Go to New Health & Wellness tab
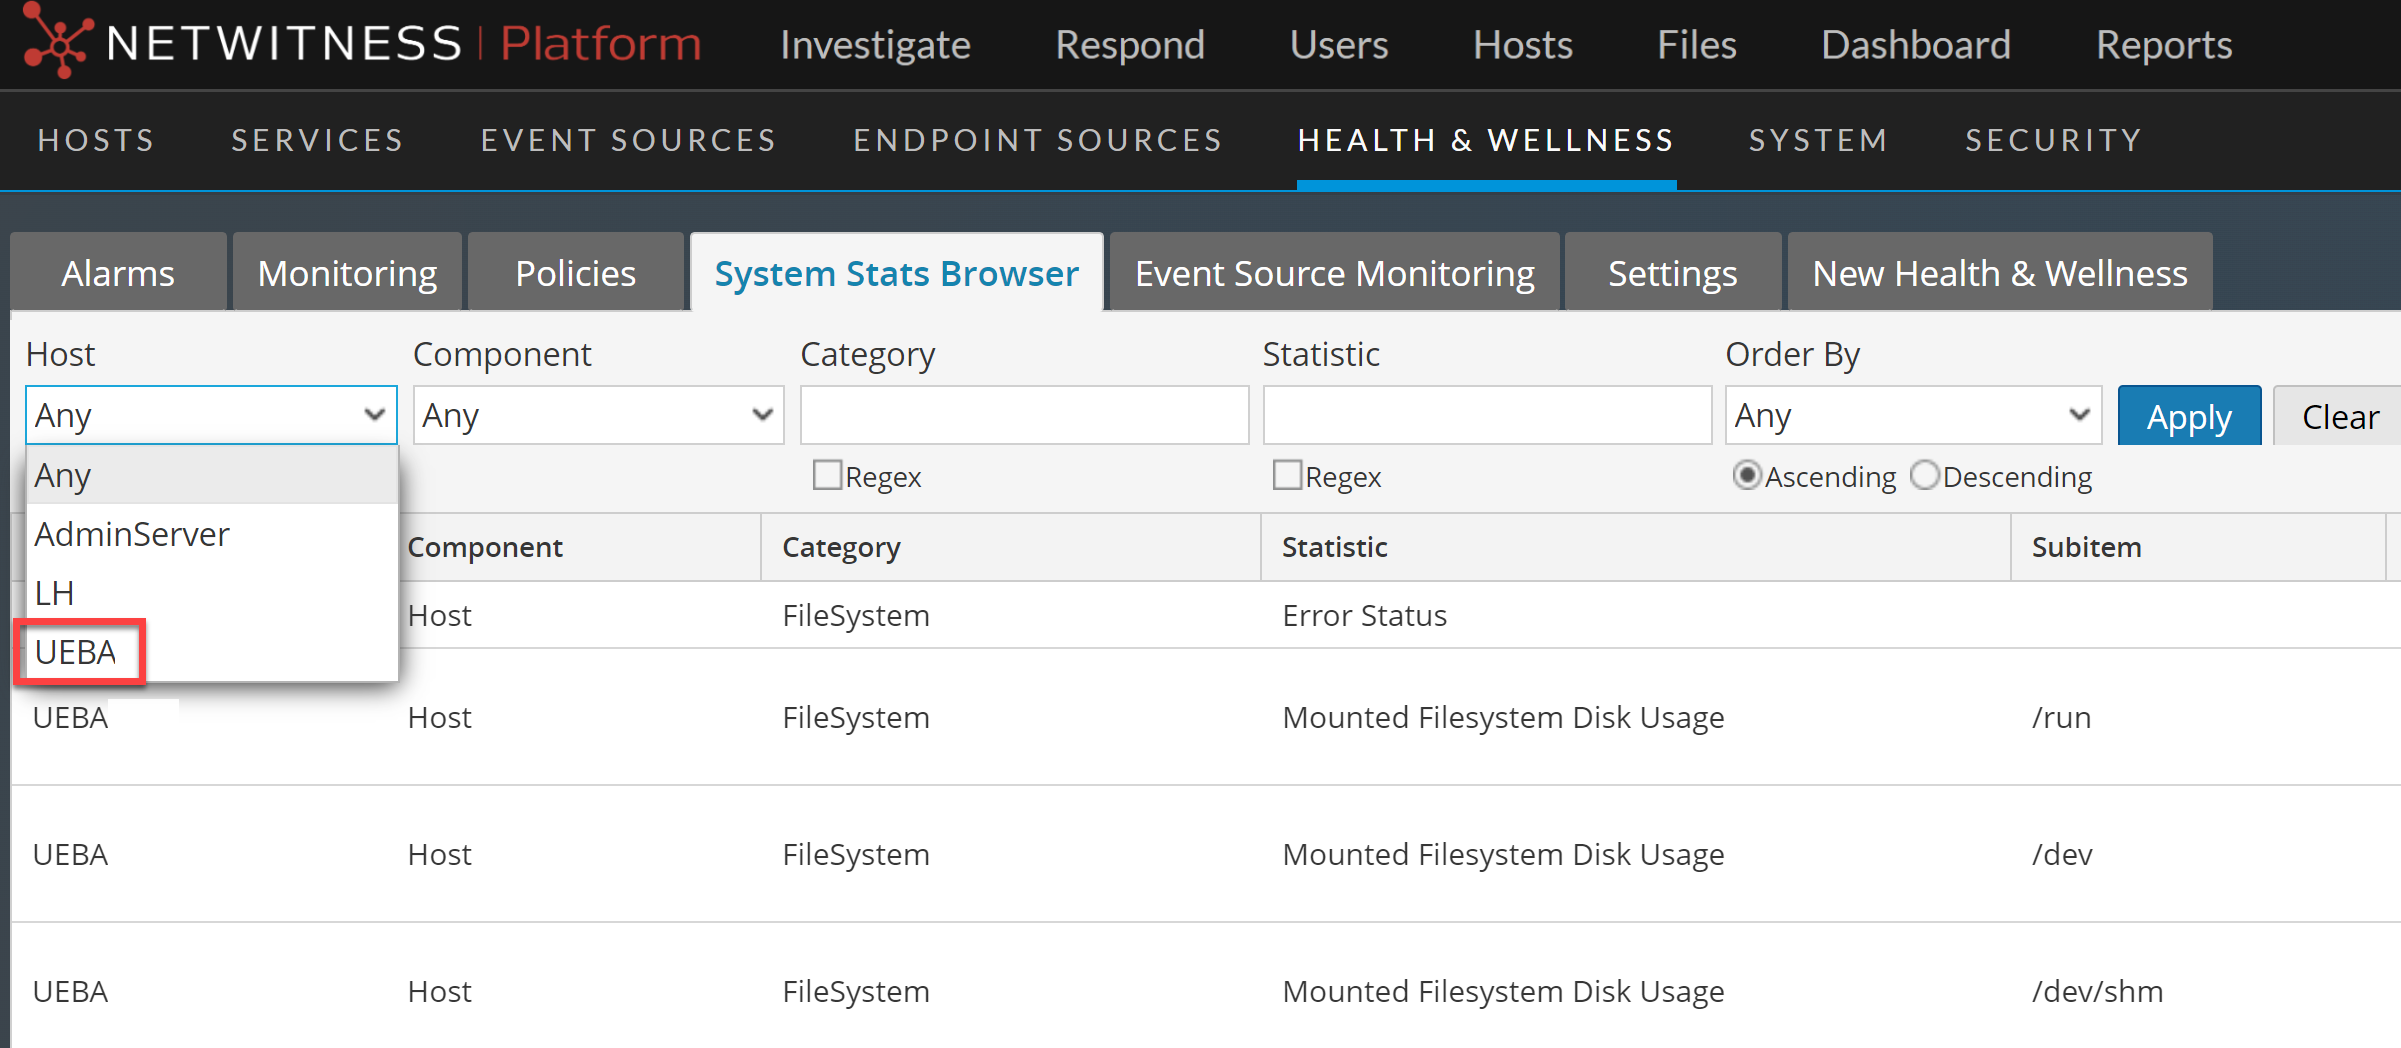Screen dimensions: 2401x1048 (1999, 273)
